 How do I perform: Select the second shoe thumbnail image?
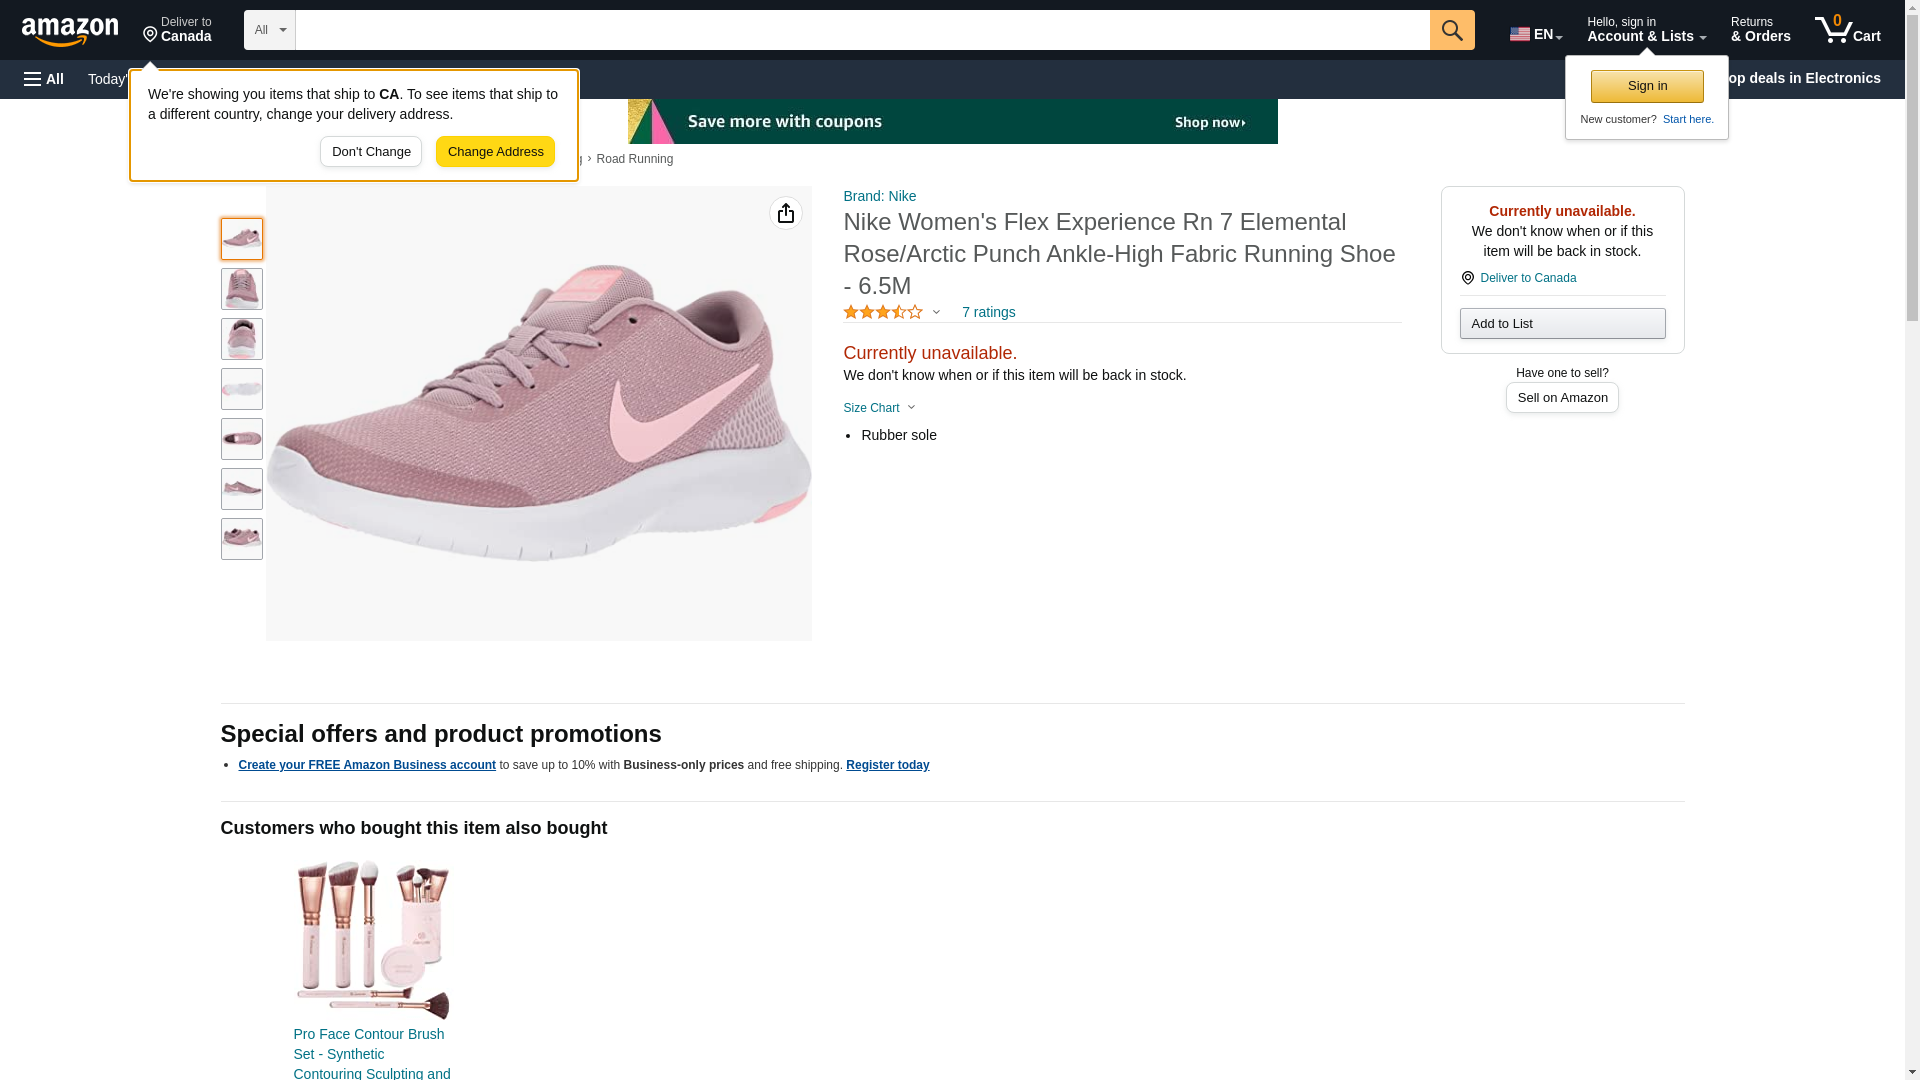coord(241,289)
